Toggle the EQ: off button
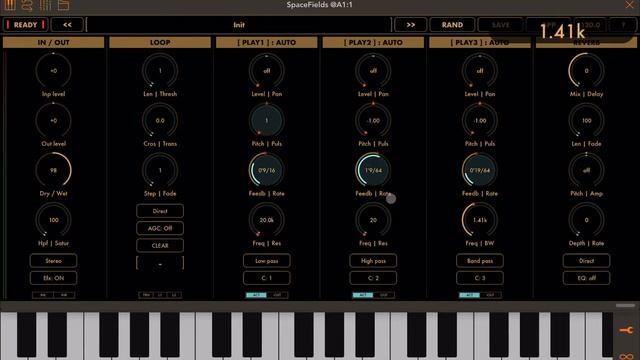Screen dimensions: 640x360 [586, 278]
